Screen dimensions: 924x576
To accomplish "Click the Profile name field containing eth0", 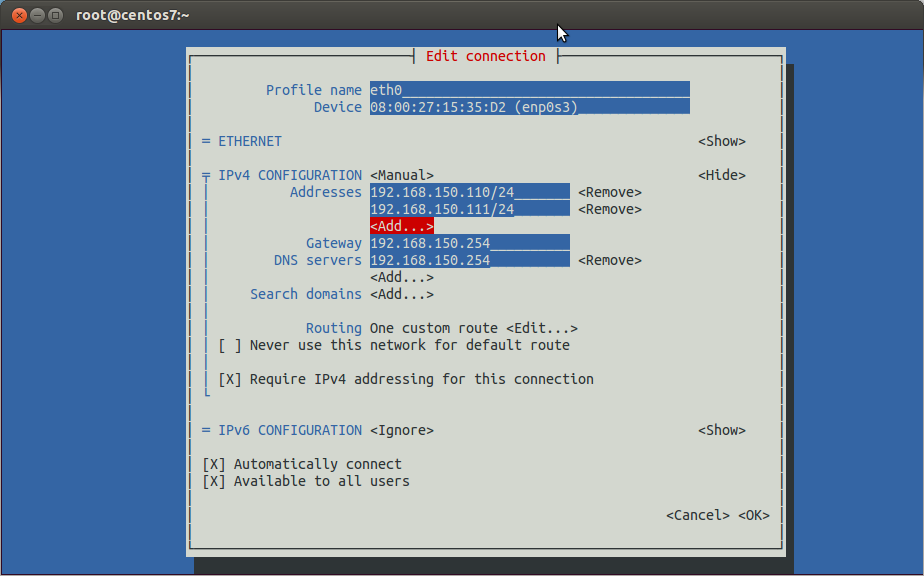I will [x=530, y=90].
